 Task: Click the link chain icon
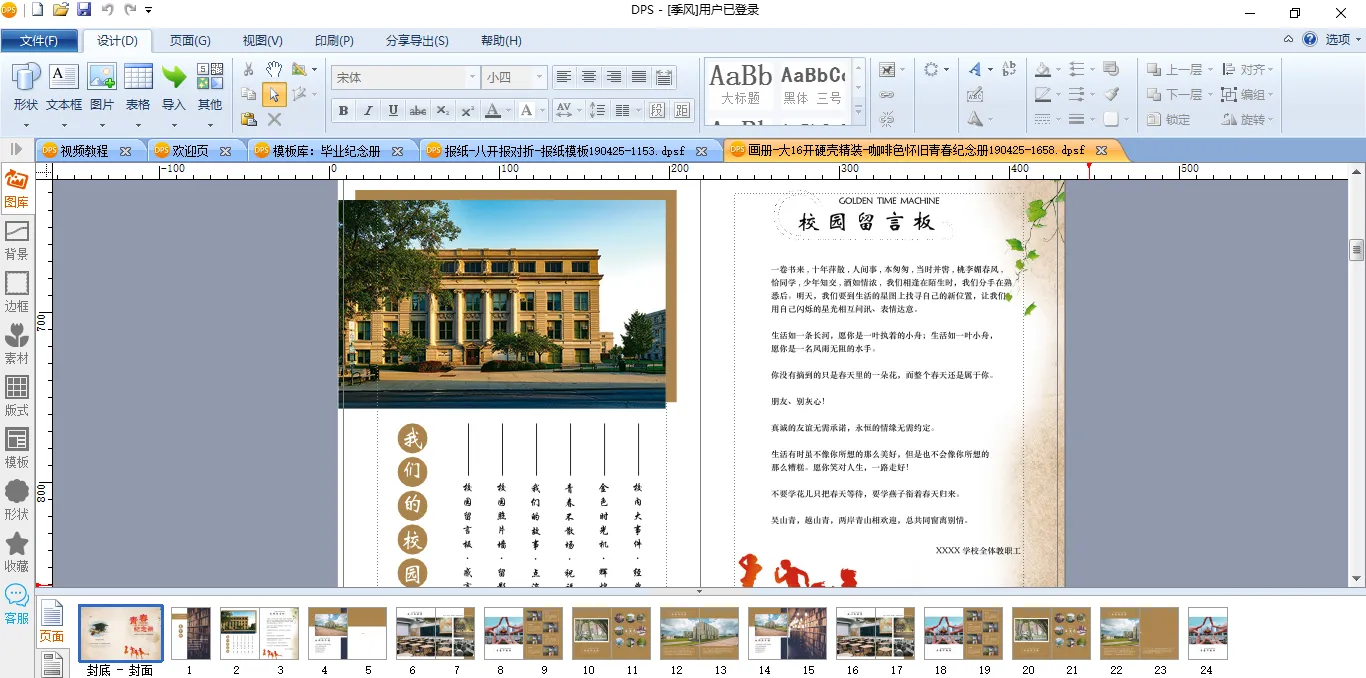[x=887, y=95]
